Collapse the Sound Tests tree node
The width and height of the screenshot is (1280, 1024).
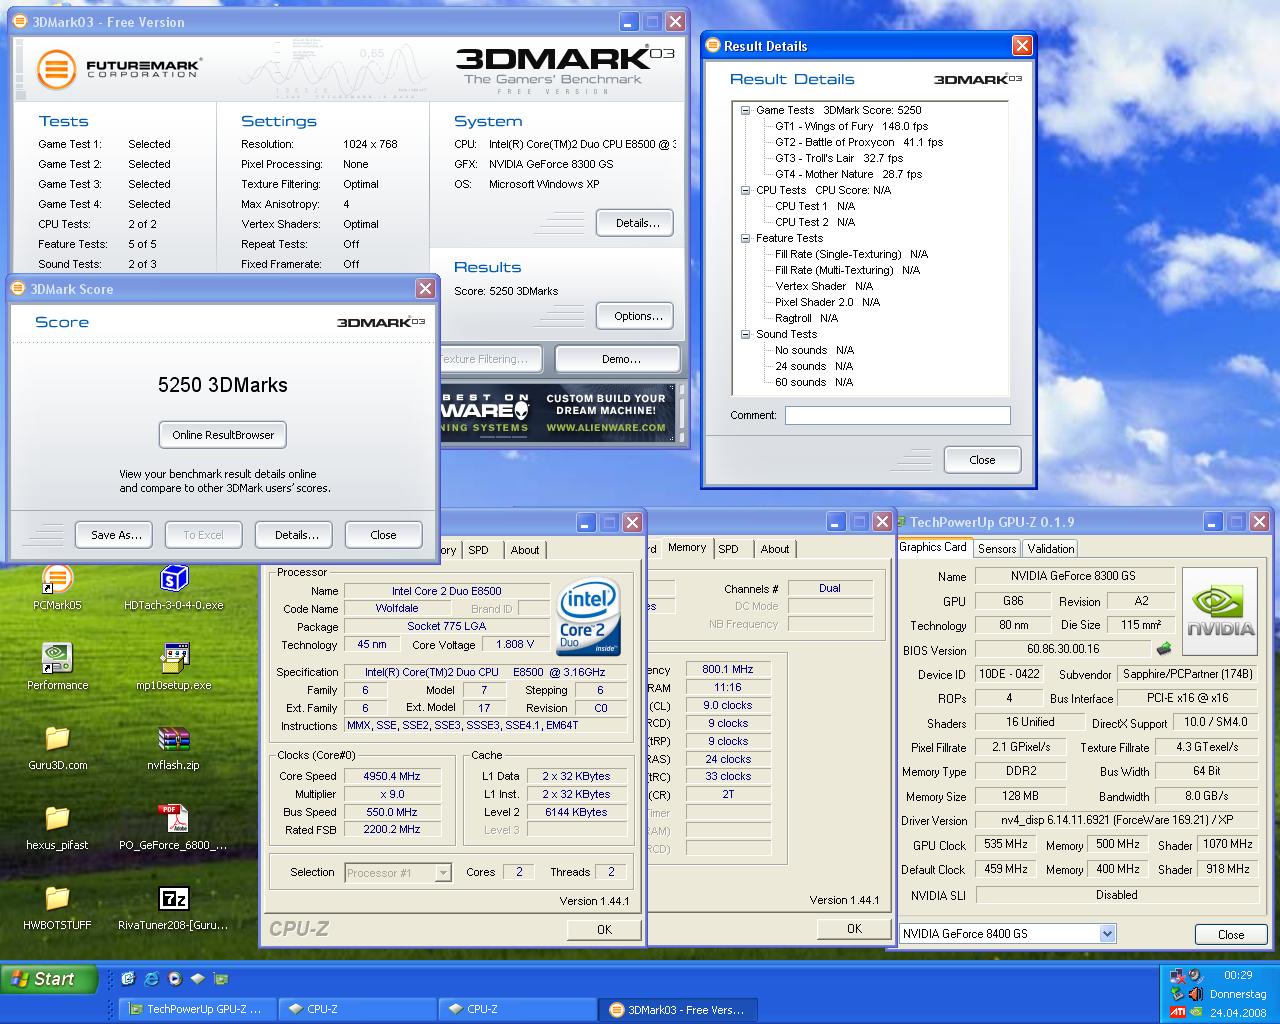coord(746,334)
